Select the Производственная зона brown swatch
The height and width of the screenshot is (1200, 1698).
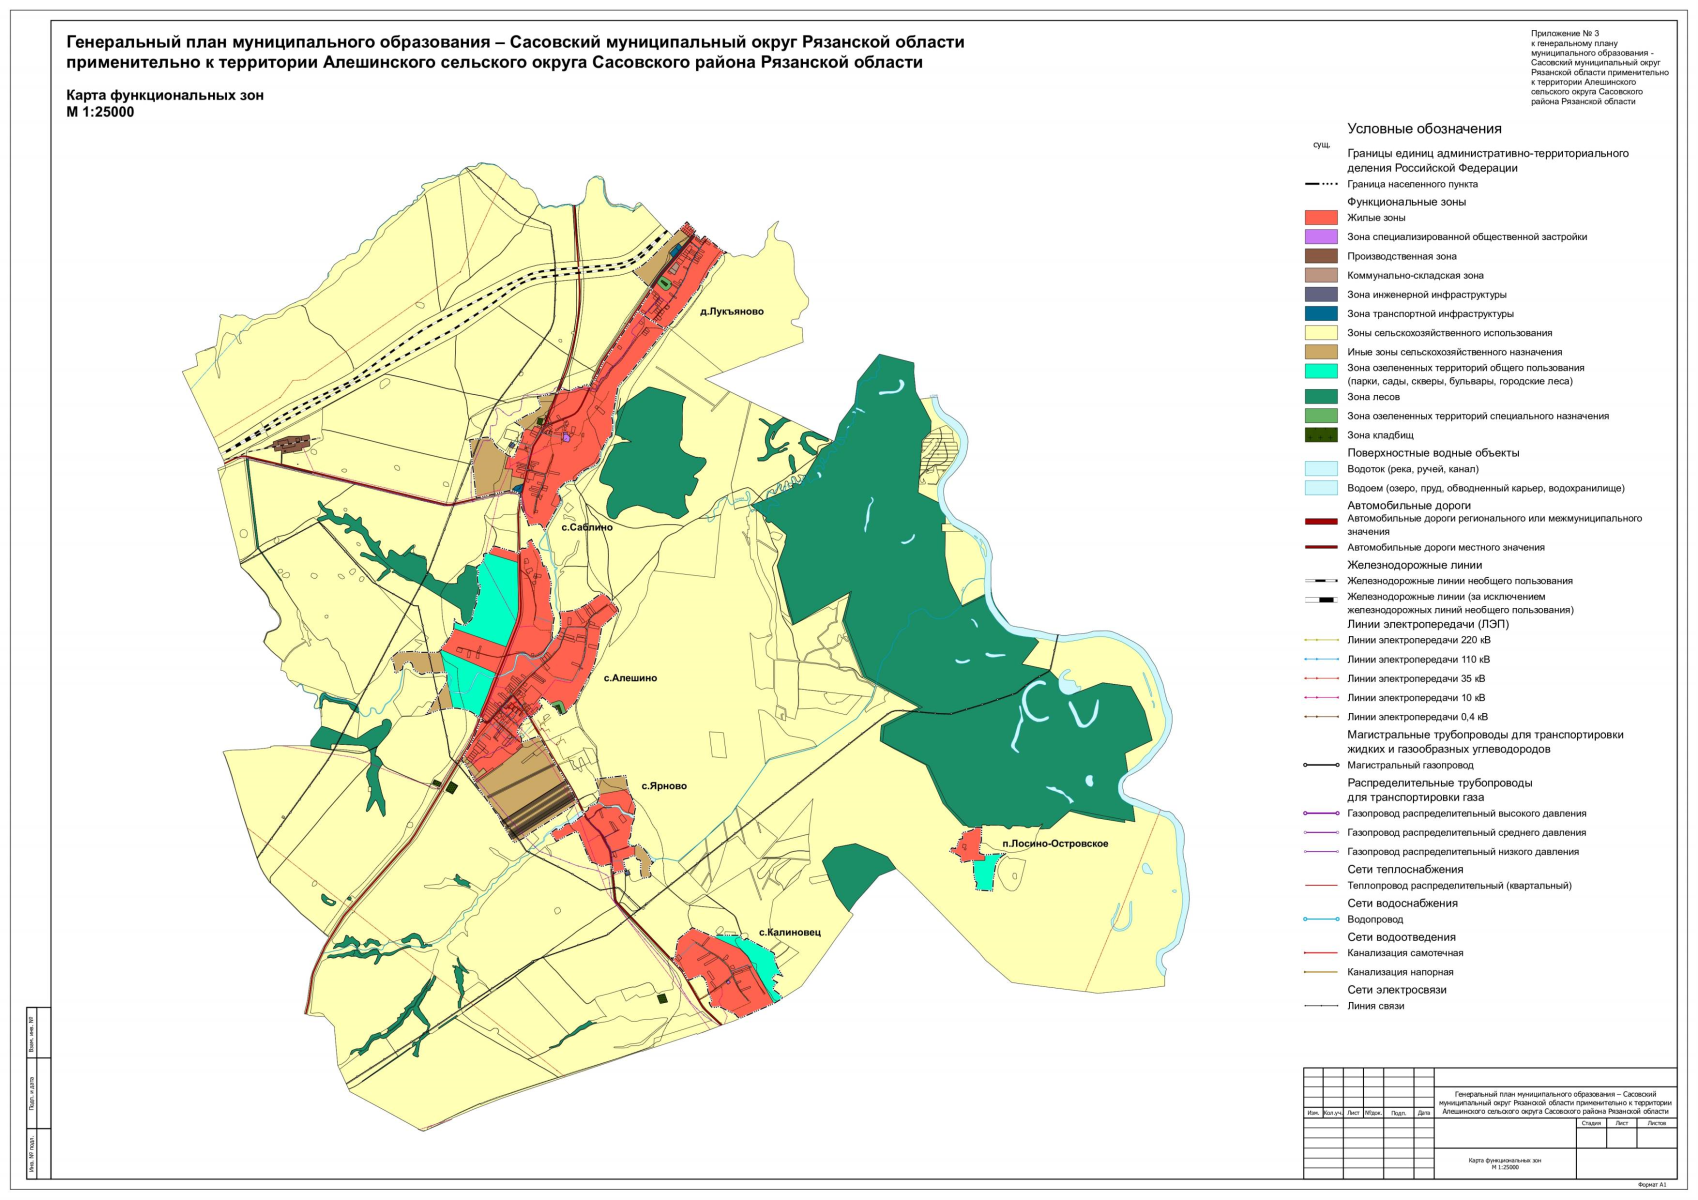pyautogui.click(x=1320, y=256)
